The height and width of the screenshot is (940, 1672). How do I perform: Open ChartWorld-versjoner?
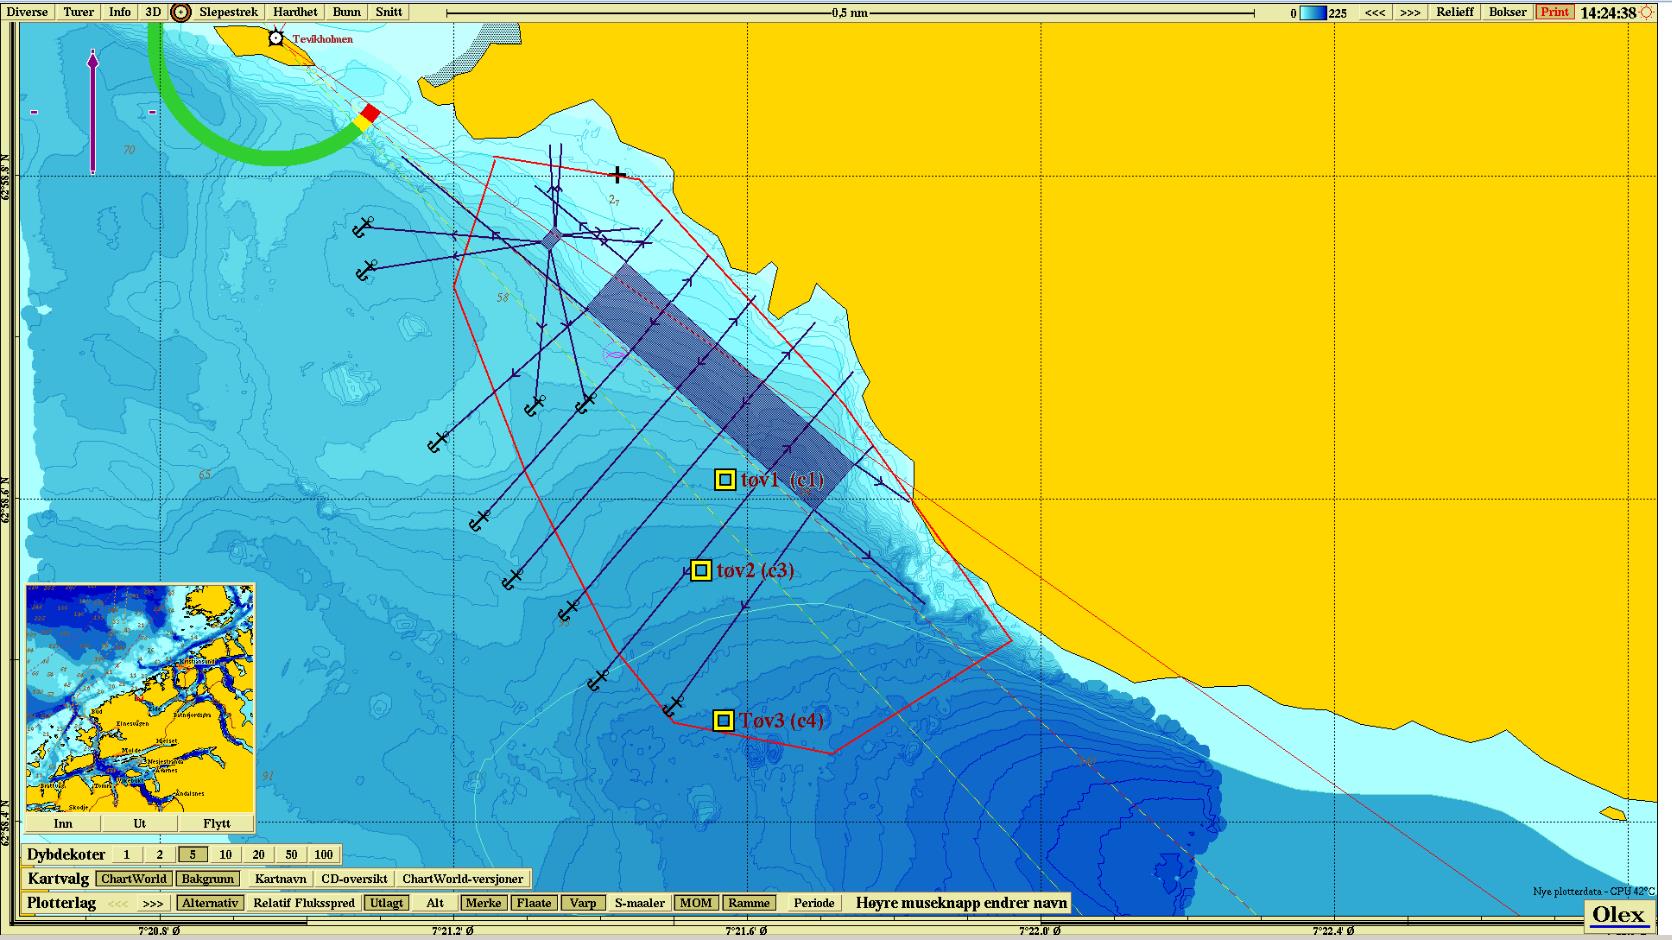463,879
